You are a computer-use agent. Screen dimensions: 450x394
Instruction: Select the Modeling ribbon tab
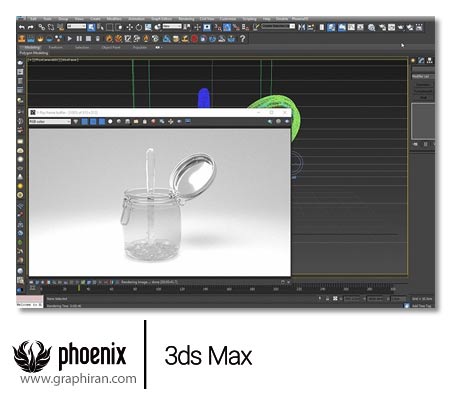pyautogui.click(x=32, y=47)
